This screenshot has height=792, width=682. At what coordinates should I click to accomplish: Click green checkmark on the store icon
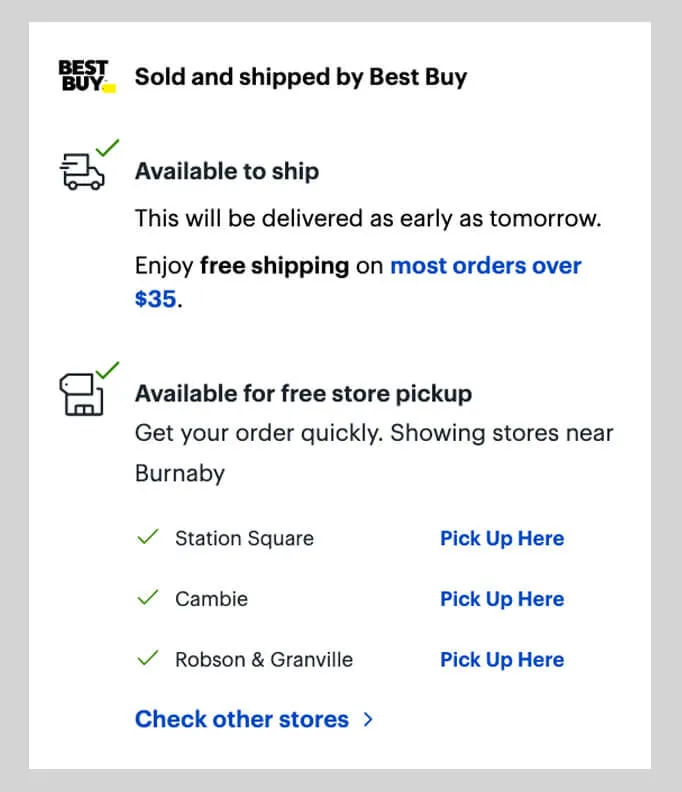click(107, 368)
